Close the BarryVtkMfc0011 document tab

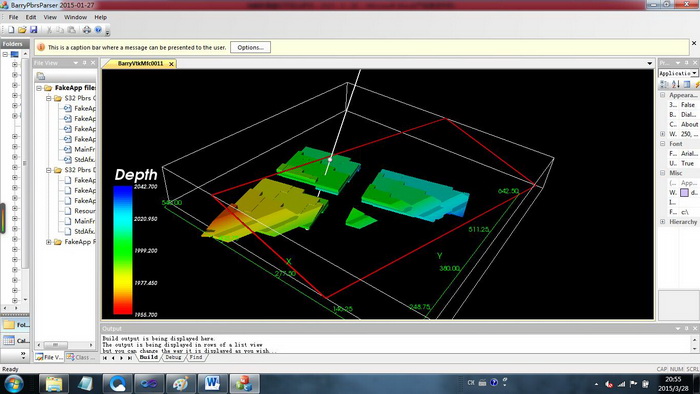tap(171, 64)
